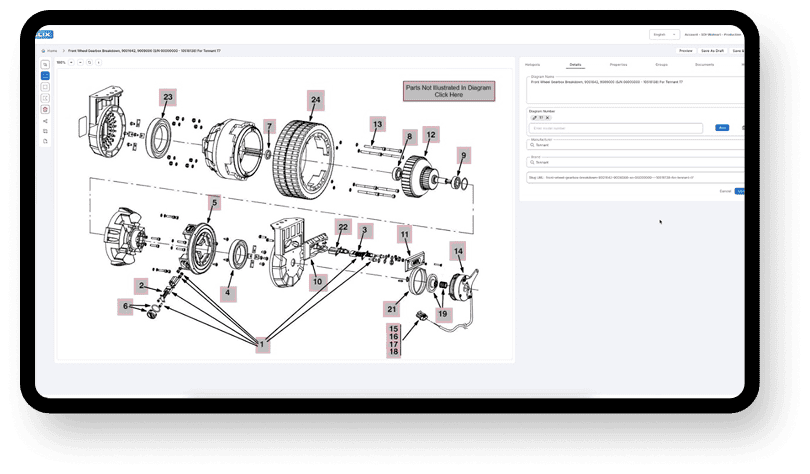Select hotspot 10 on the diagram
810x474 pixels.
pyautogui.click(x=318, y=282)
